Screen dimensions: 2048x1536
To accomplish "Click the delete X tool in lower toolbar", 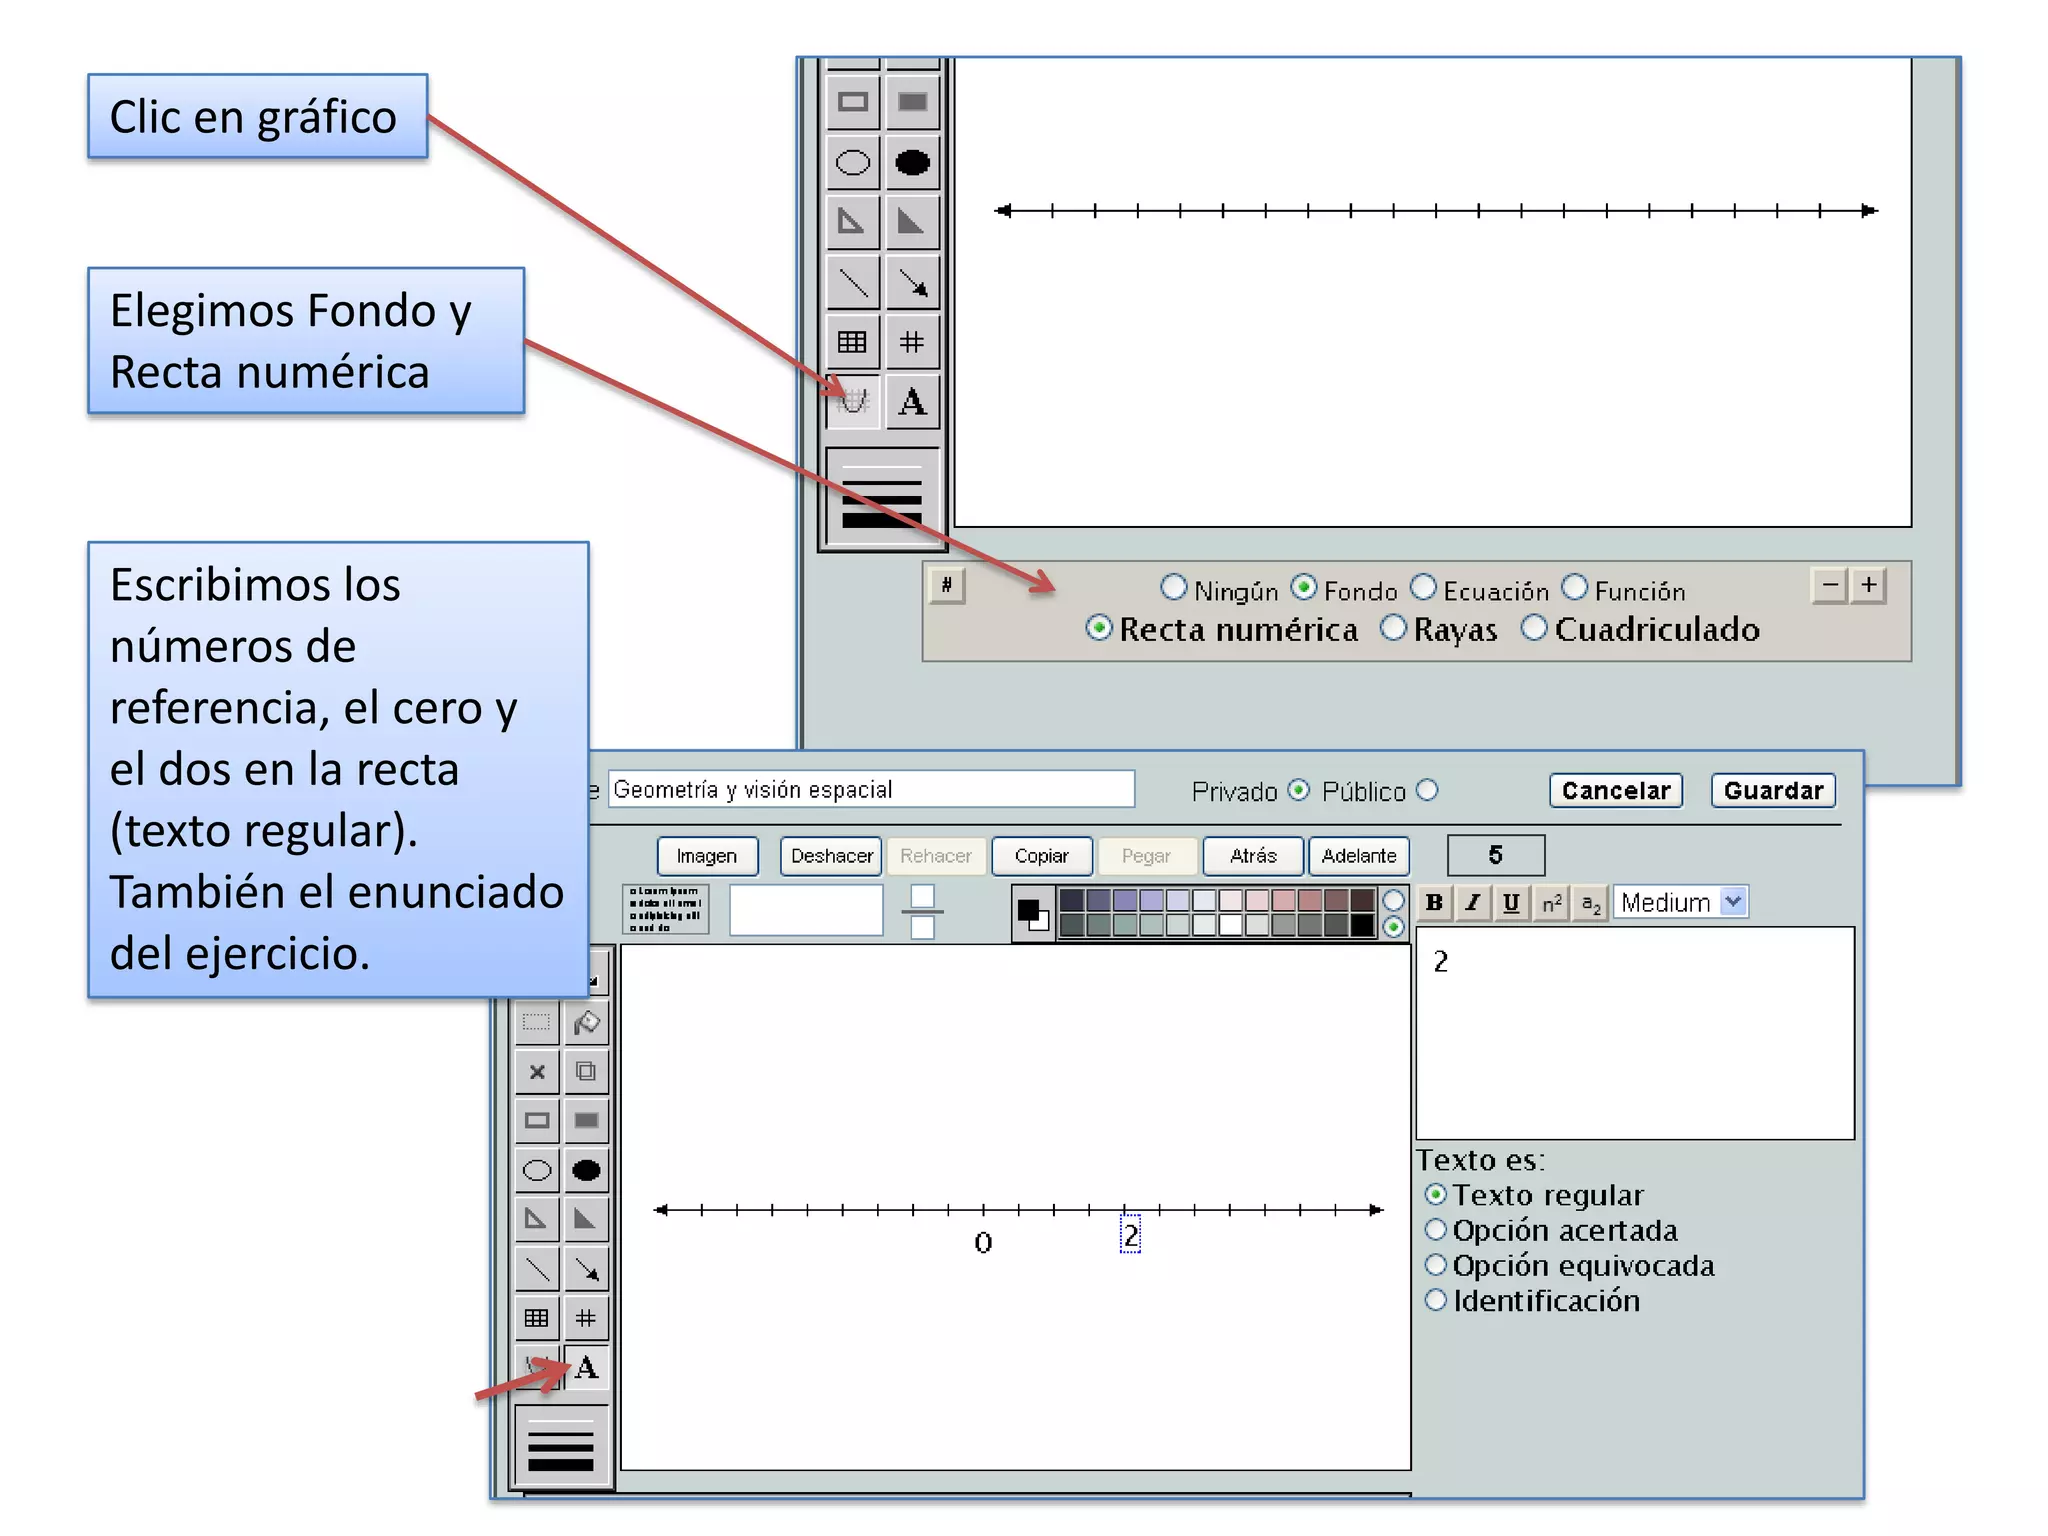I will tap(537, 1072).
